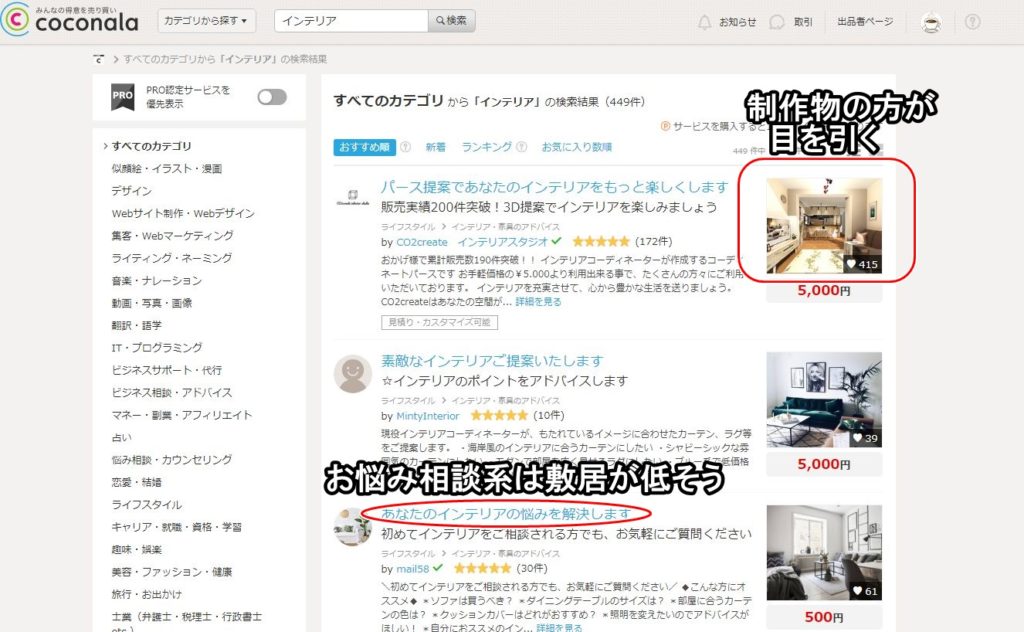Click 詳細を見る in CO2create listing

tap(538, 302)
